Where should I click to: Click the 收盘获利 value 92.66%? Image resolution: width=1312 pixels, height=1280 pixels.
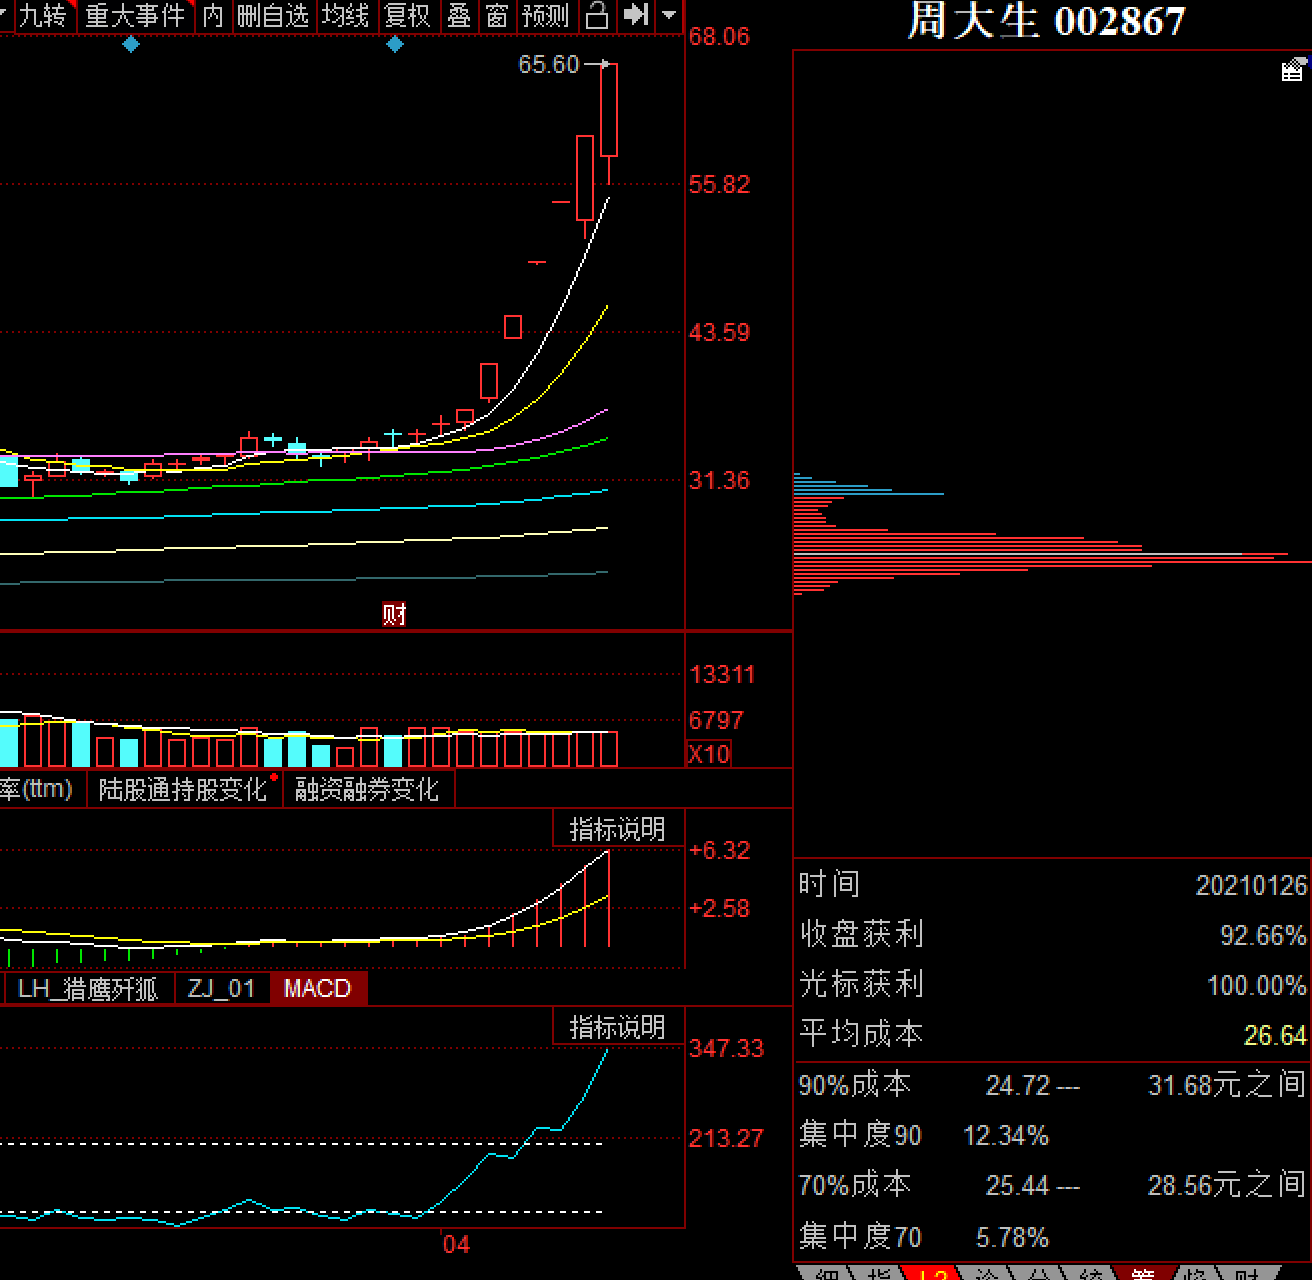click(x=1263, y=935)
